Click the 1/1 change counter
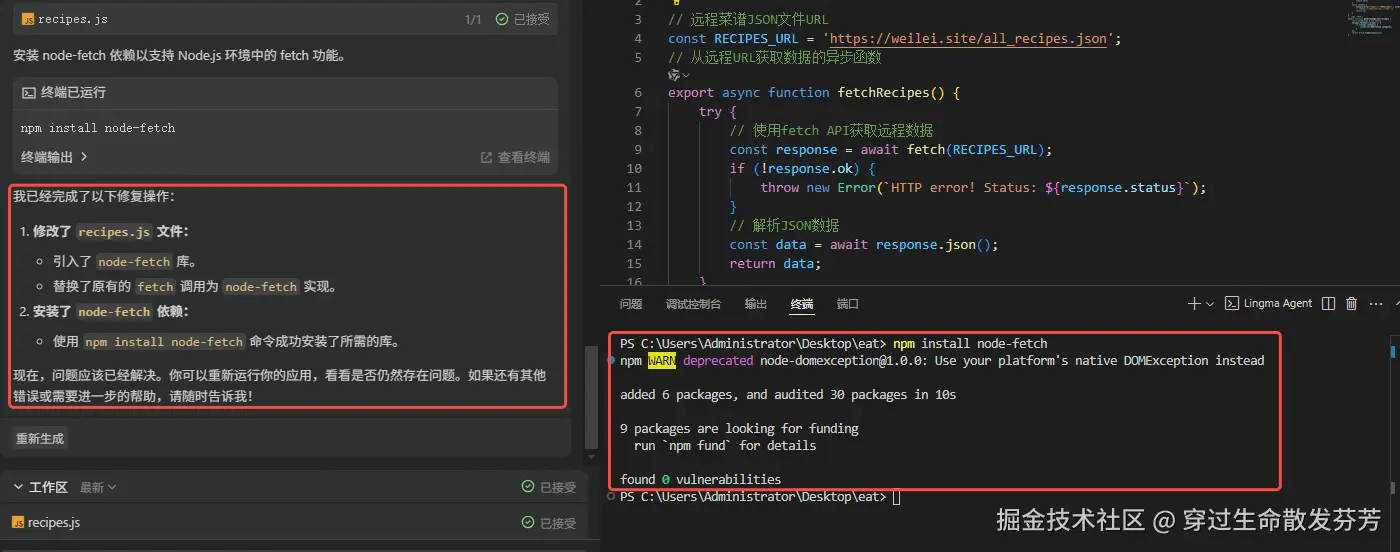This screenshot has width=1400, height=552. (x=473, y=19)
